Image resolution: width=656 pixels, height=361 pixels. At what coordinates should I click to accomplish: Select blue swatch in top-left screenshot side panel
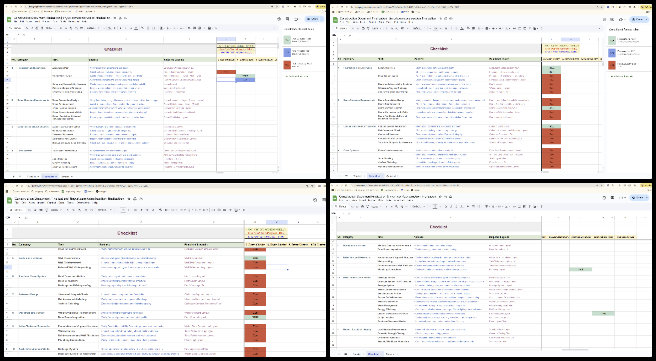(287, 52)
